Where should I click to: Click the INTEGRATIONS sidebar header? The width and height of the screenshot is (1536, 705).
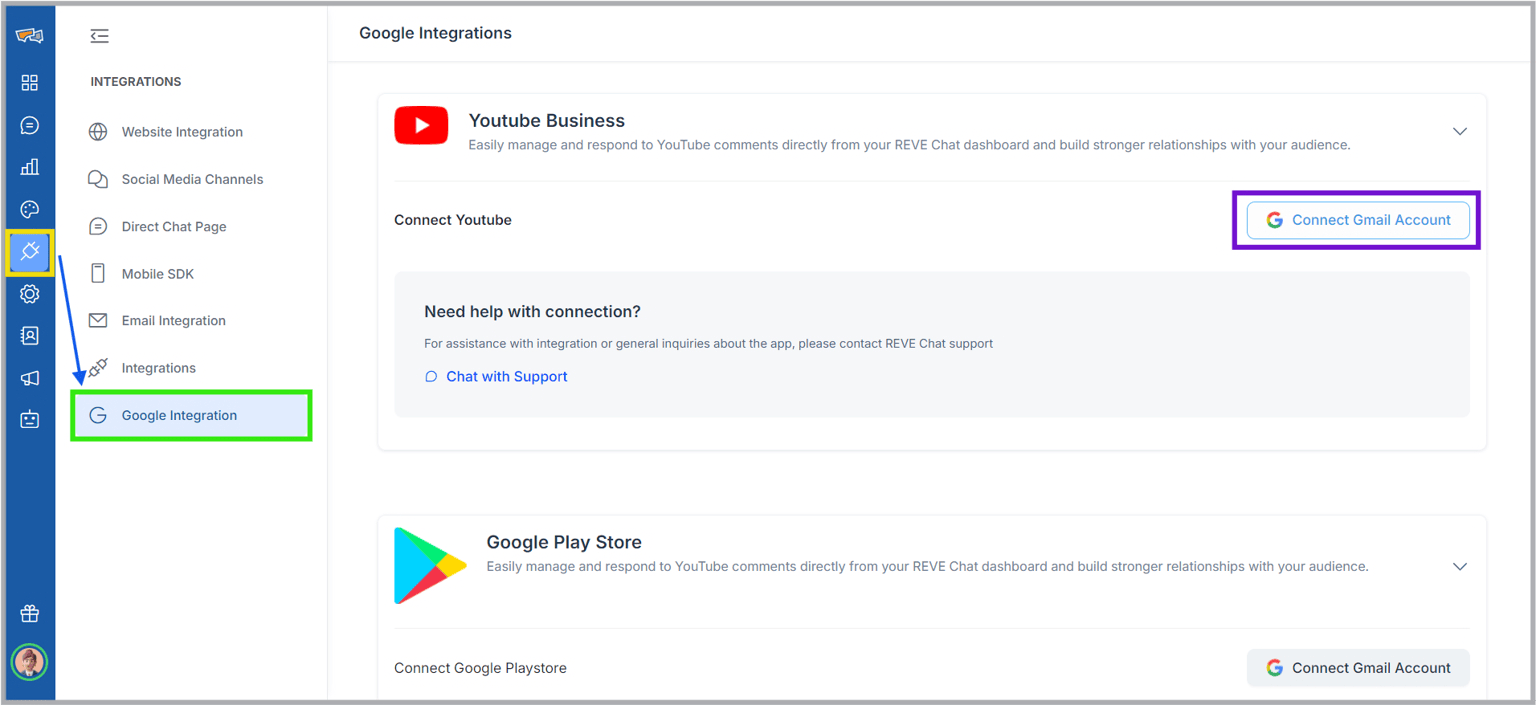136,82
